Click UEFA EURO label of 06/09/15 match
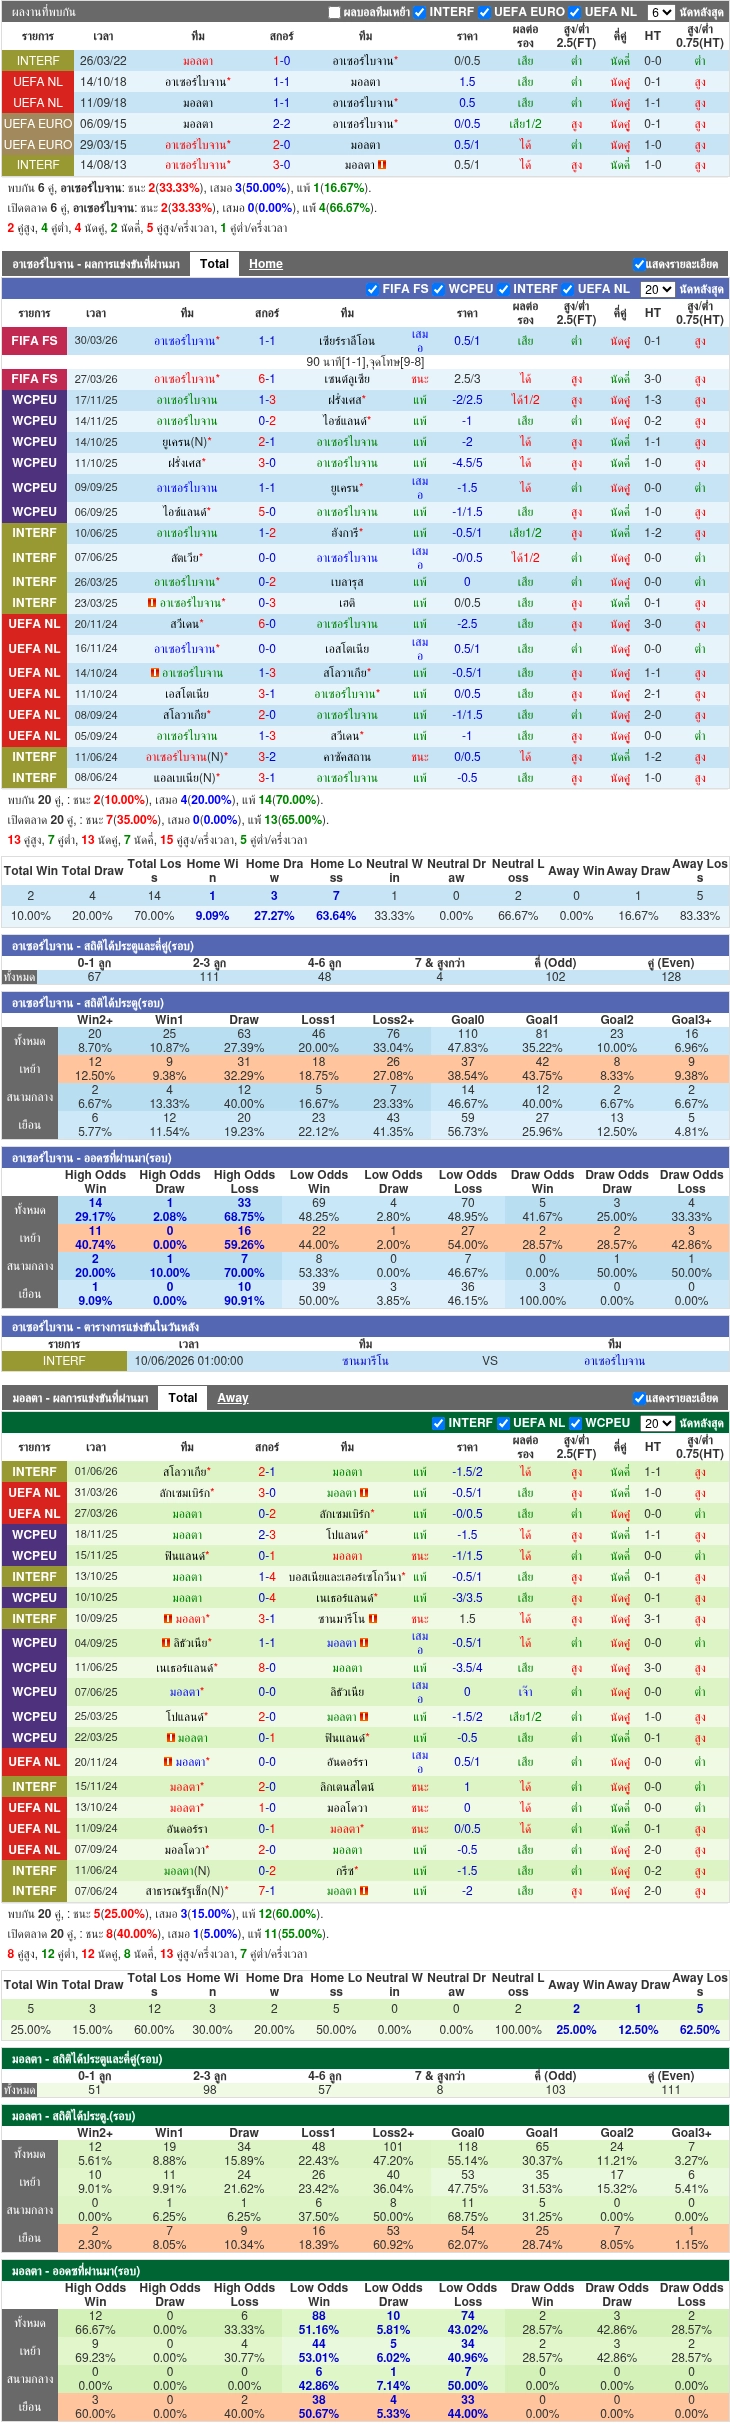The image size is (730, 2428). (37, 124)
